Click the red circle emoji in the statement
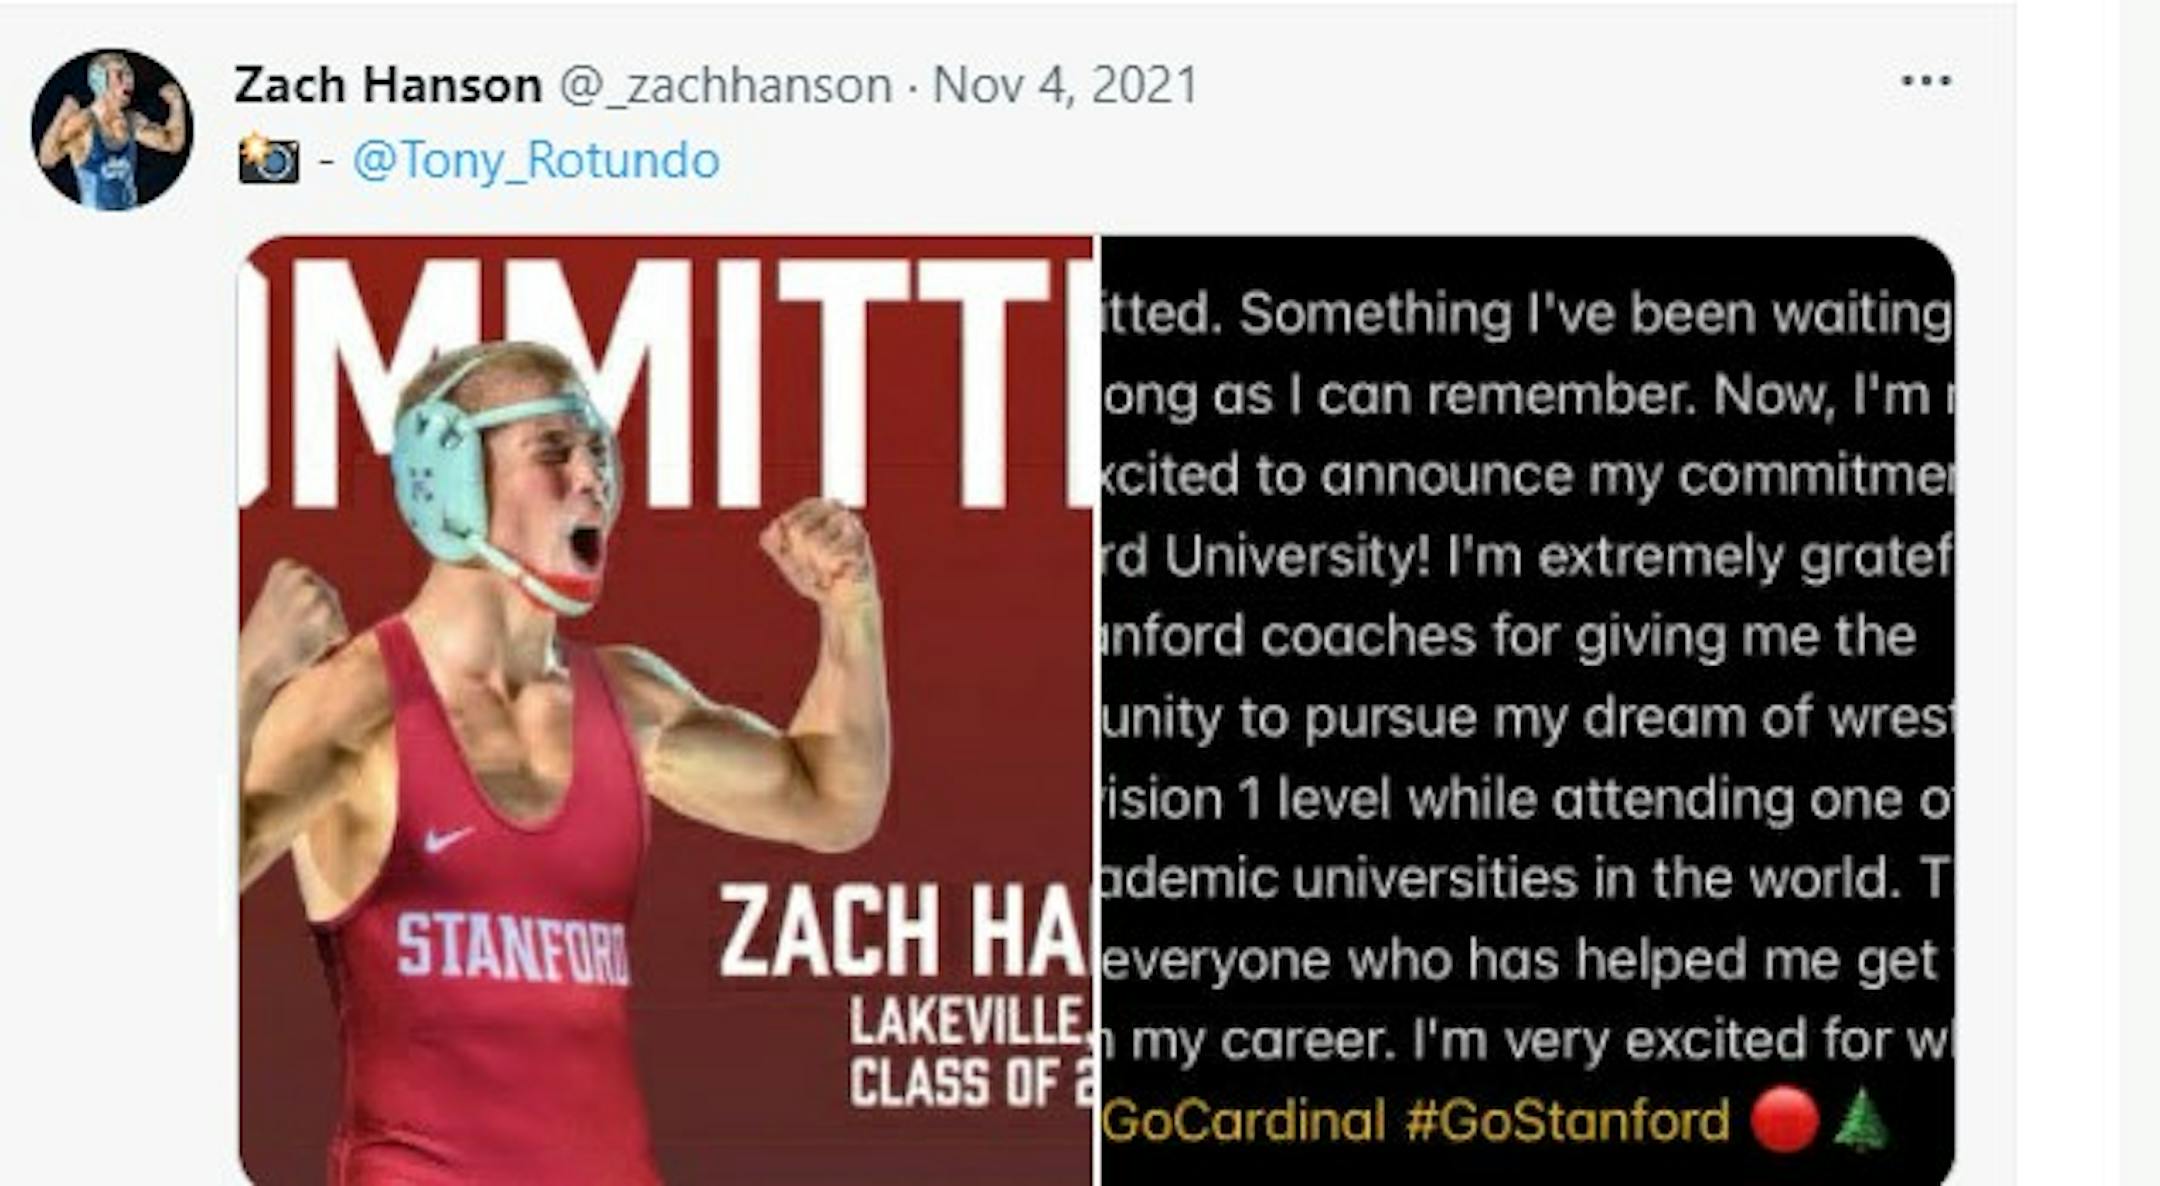Viewport: 2160px width, 1186px height. pyautogui.click(x=1784, y=1119)
